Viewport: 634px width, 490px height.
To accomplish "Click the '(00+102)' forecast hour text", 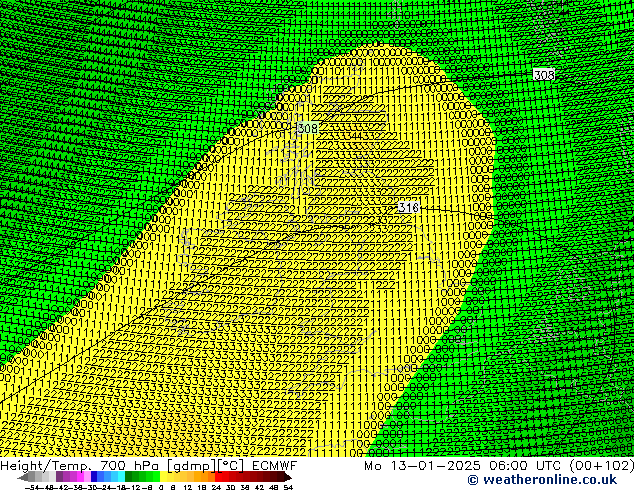I will point(601,465).
